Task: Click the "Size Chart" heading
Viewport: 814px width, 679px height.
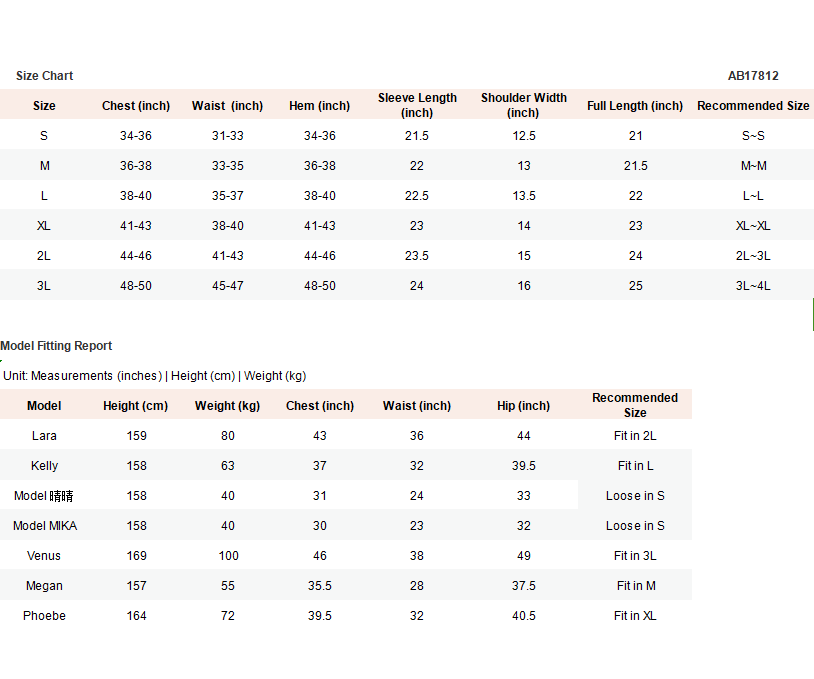Action: pos(45,76)
